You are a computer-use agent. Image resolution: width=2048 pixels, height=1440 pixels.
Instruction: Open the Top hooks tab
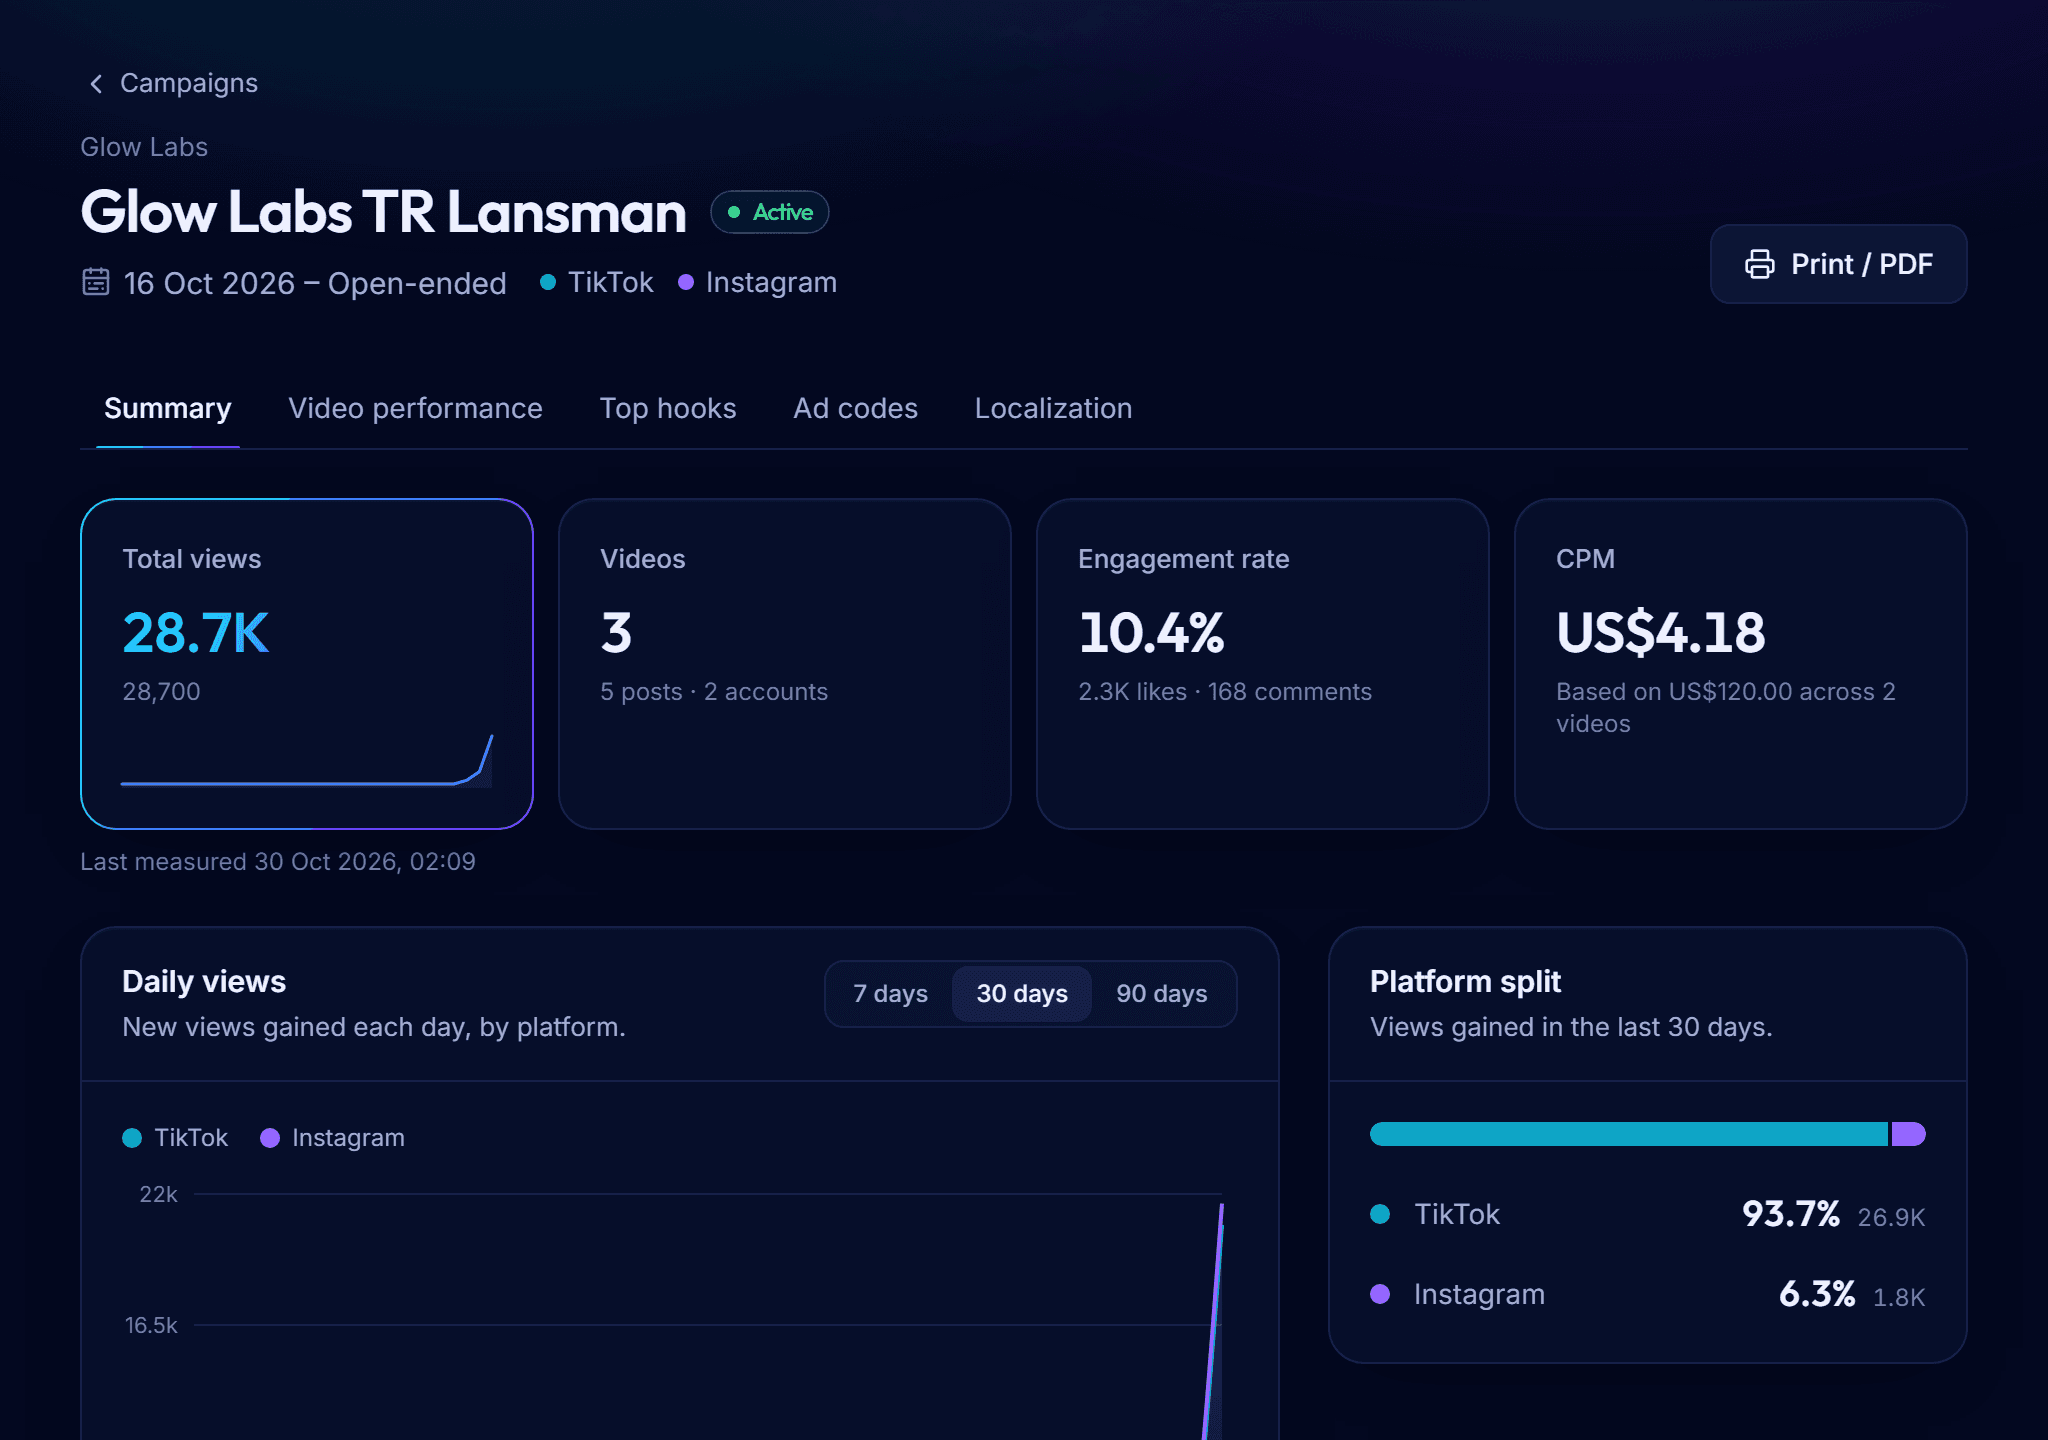pyautogui.click(x=668, y=408)
